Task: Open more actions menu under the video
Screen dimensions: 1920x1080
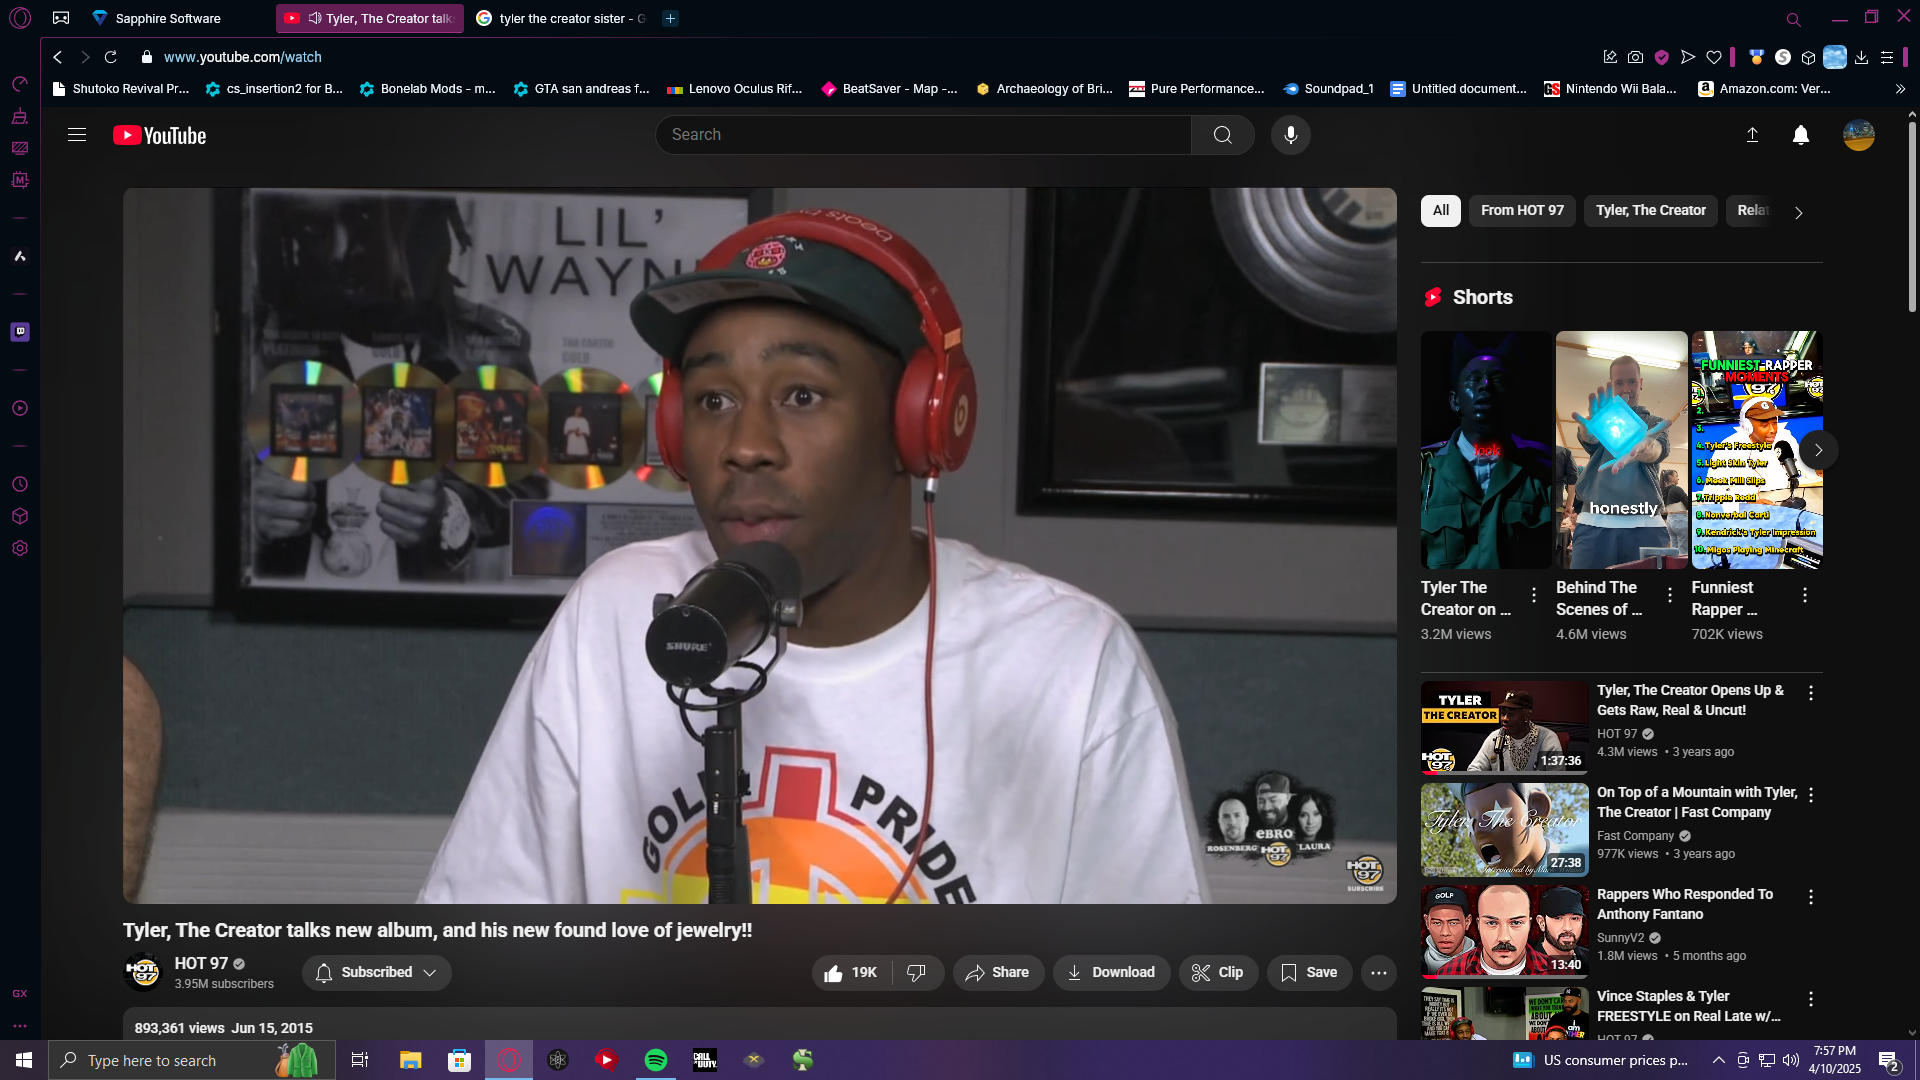Action: (1378, 972)
